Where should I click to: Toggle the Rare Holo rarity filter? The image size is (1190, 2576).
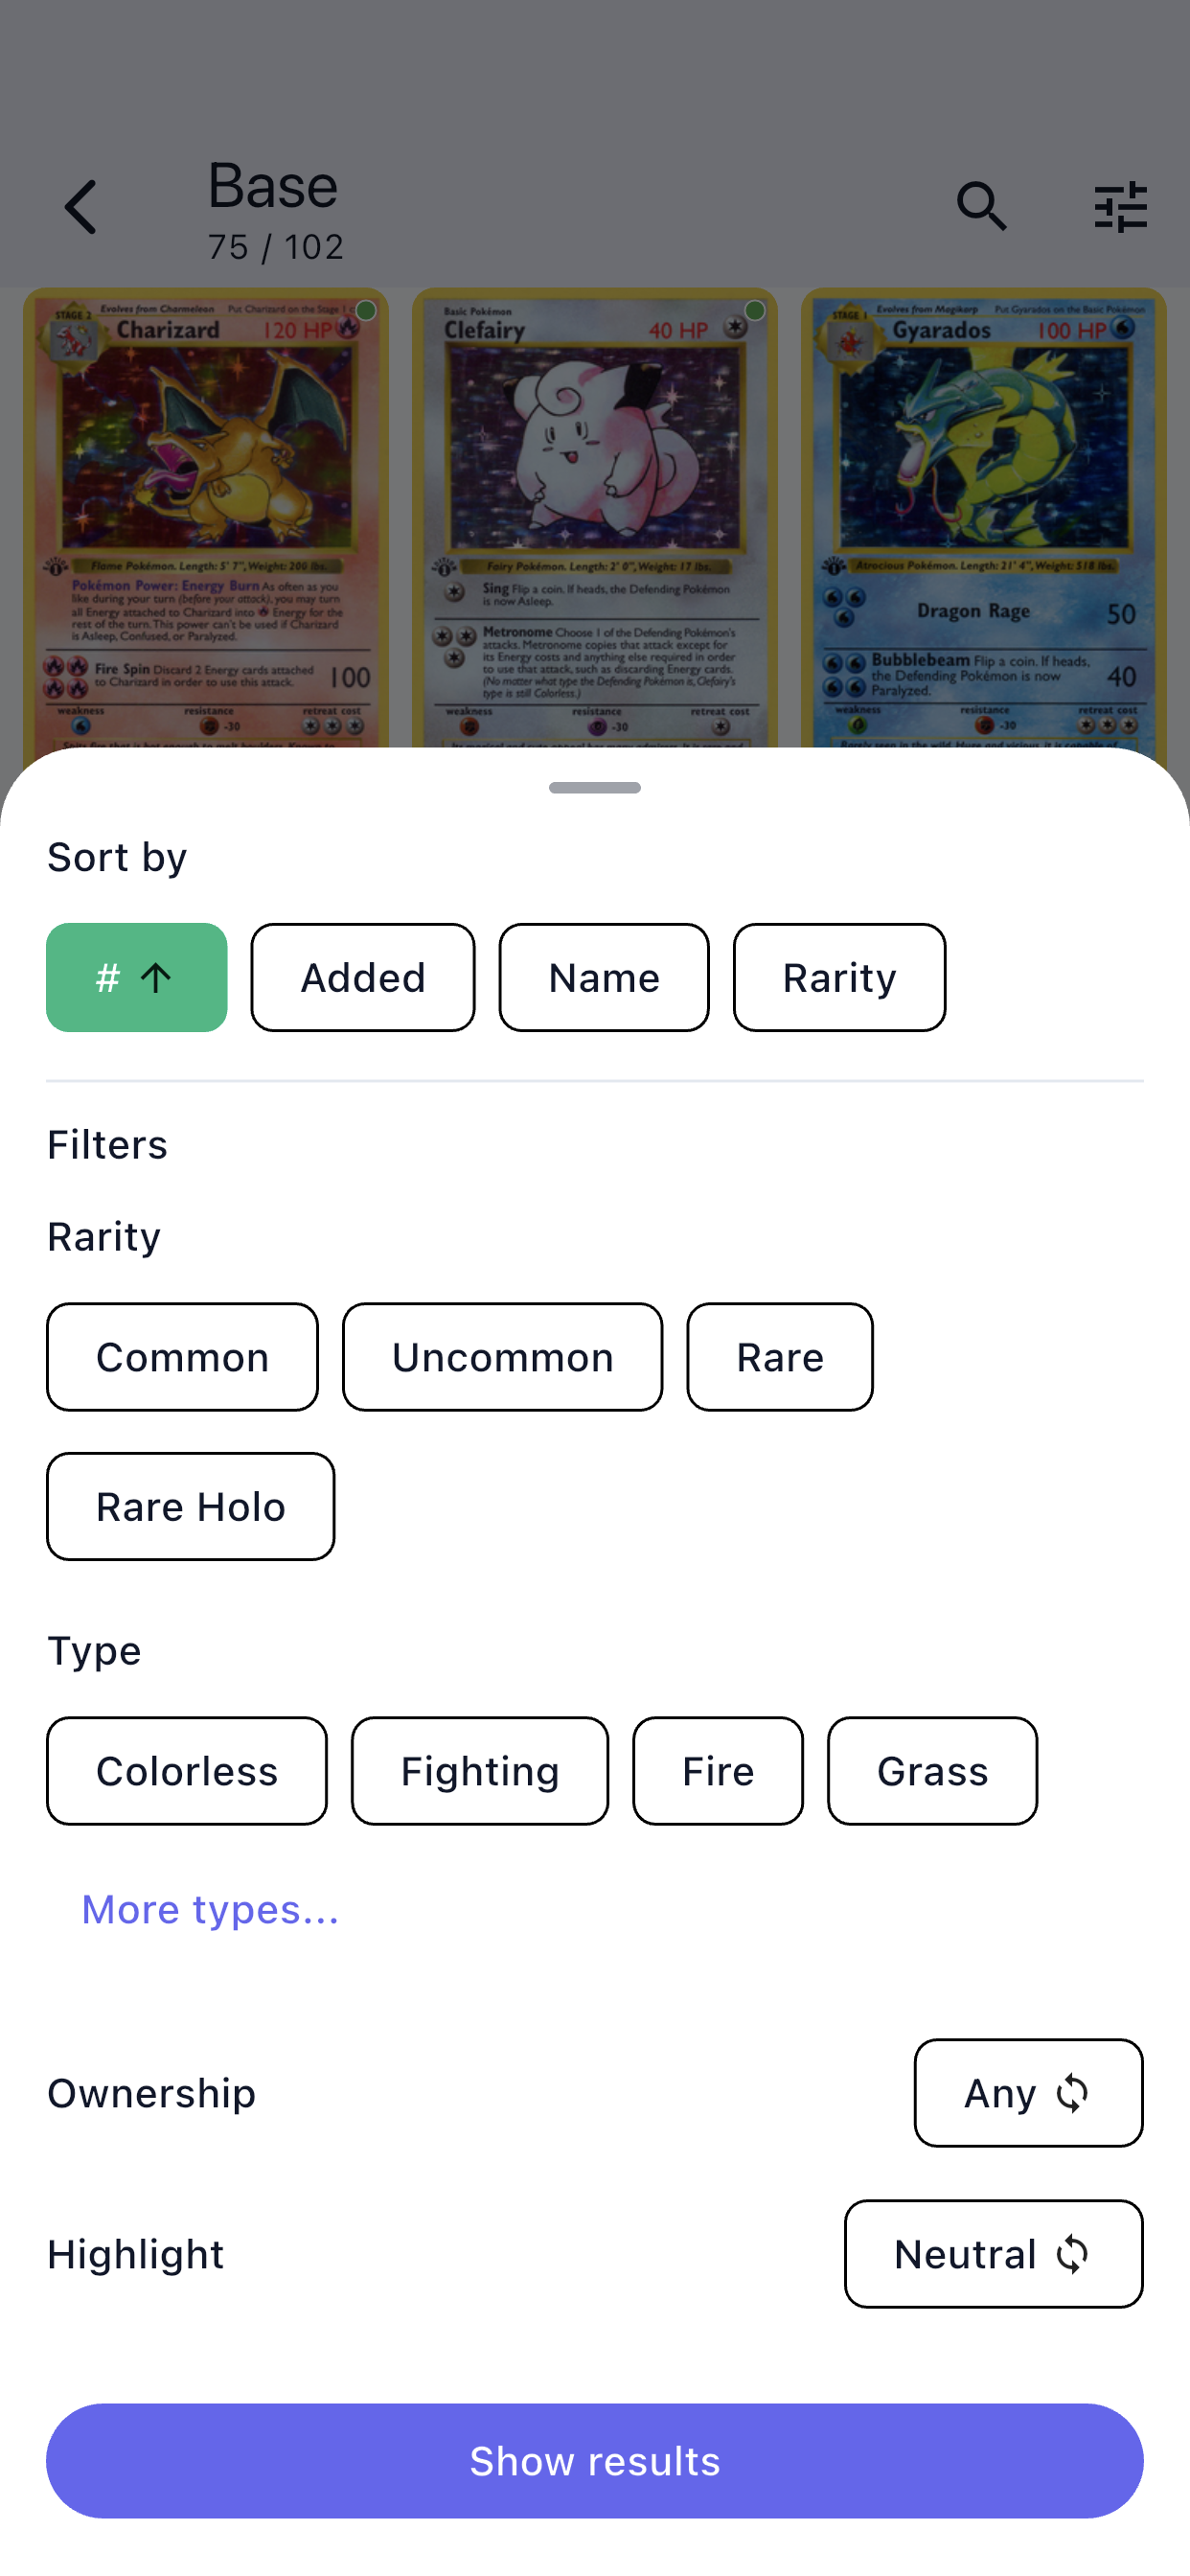(190, 1507)
